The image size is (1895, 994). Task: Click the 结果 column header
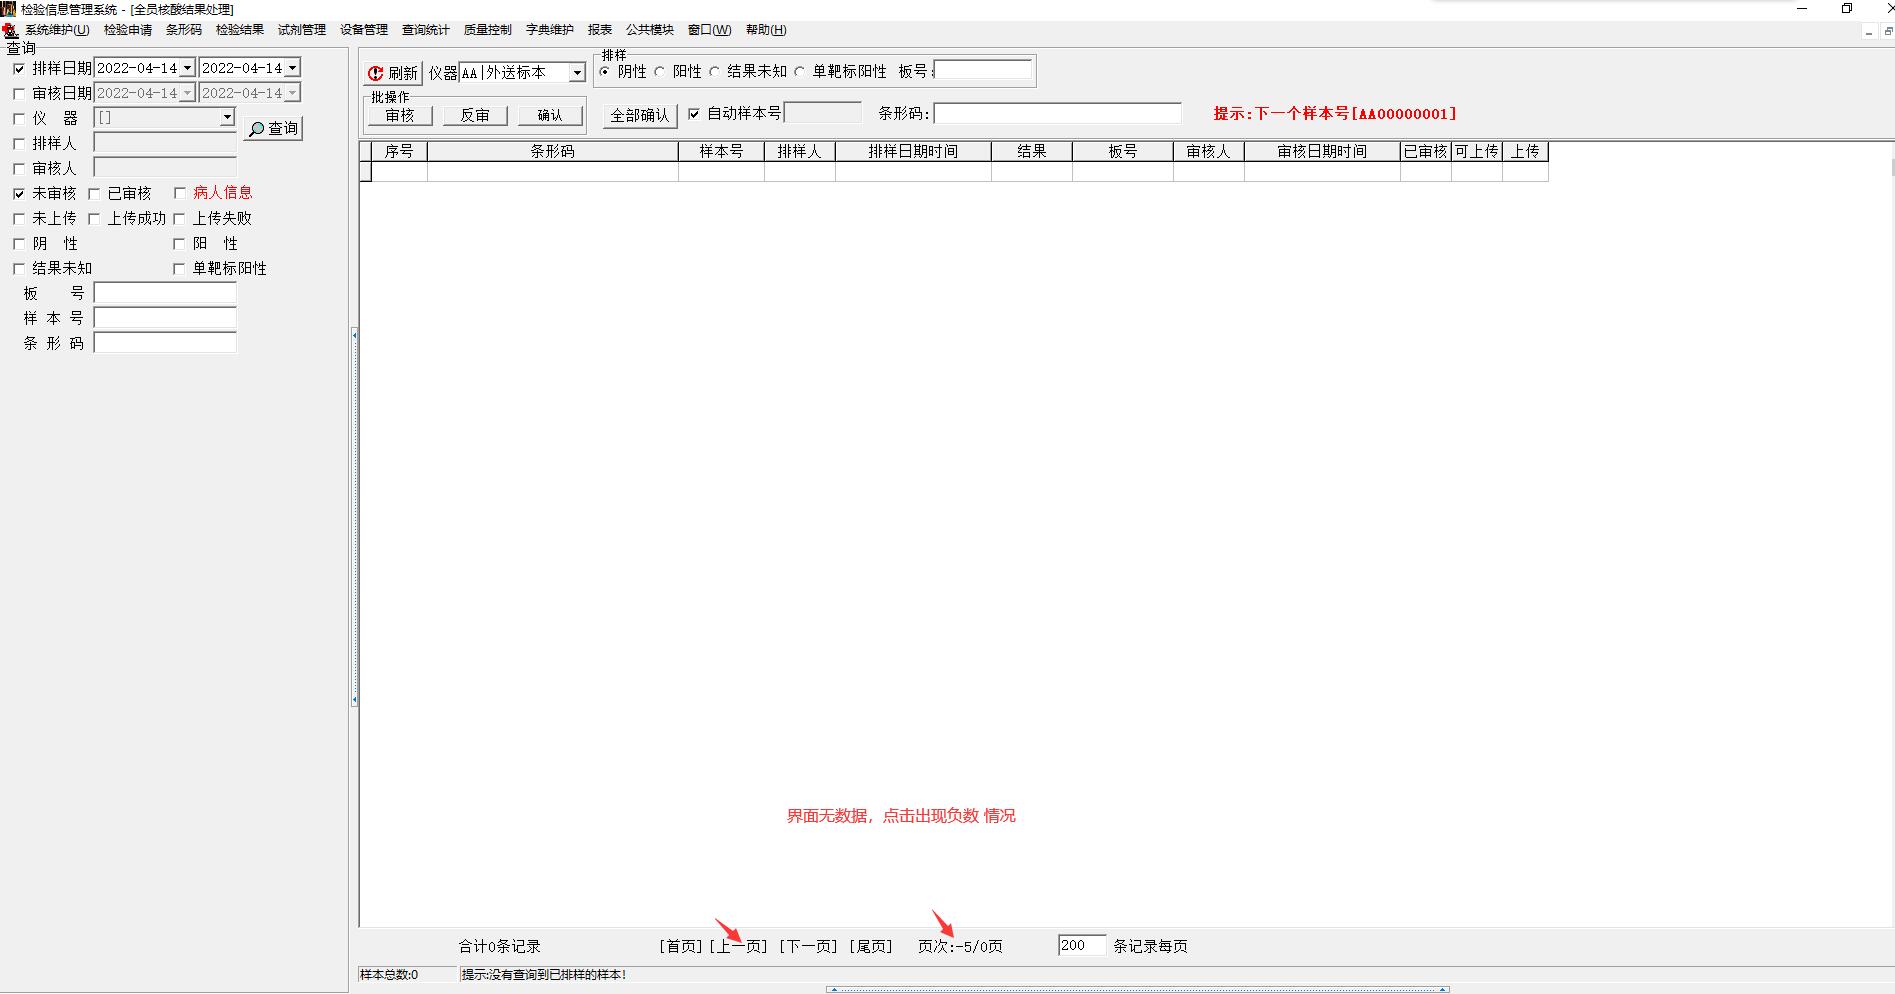point(1032,152)
